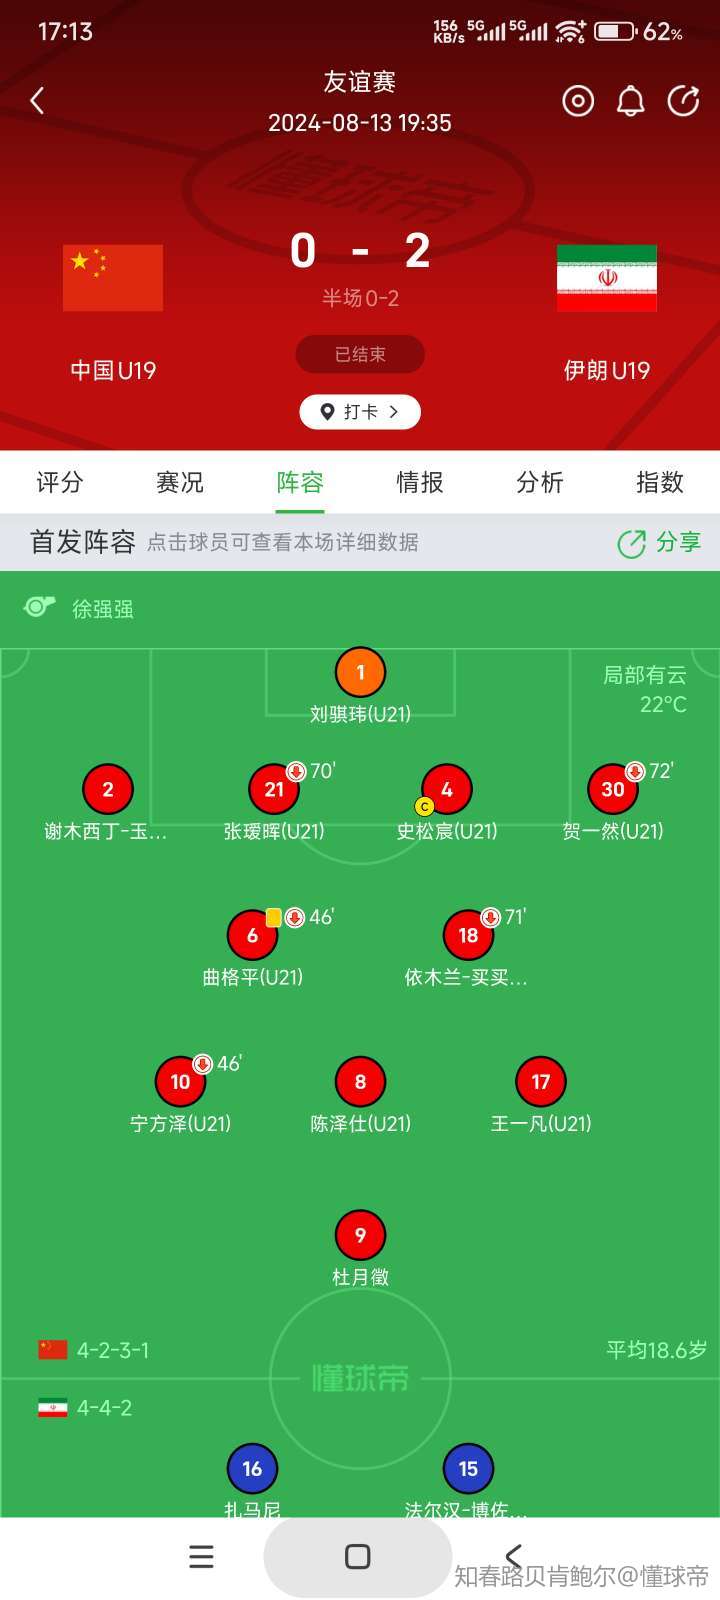Tap Iran player number 16 扎马尼
Screen dimensions: 720x1600
[x=252, y=1469]
